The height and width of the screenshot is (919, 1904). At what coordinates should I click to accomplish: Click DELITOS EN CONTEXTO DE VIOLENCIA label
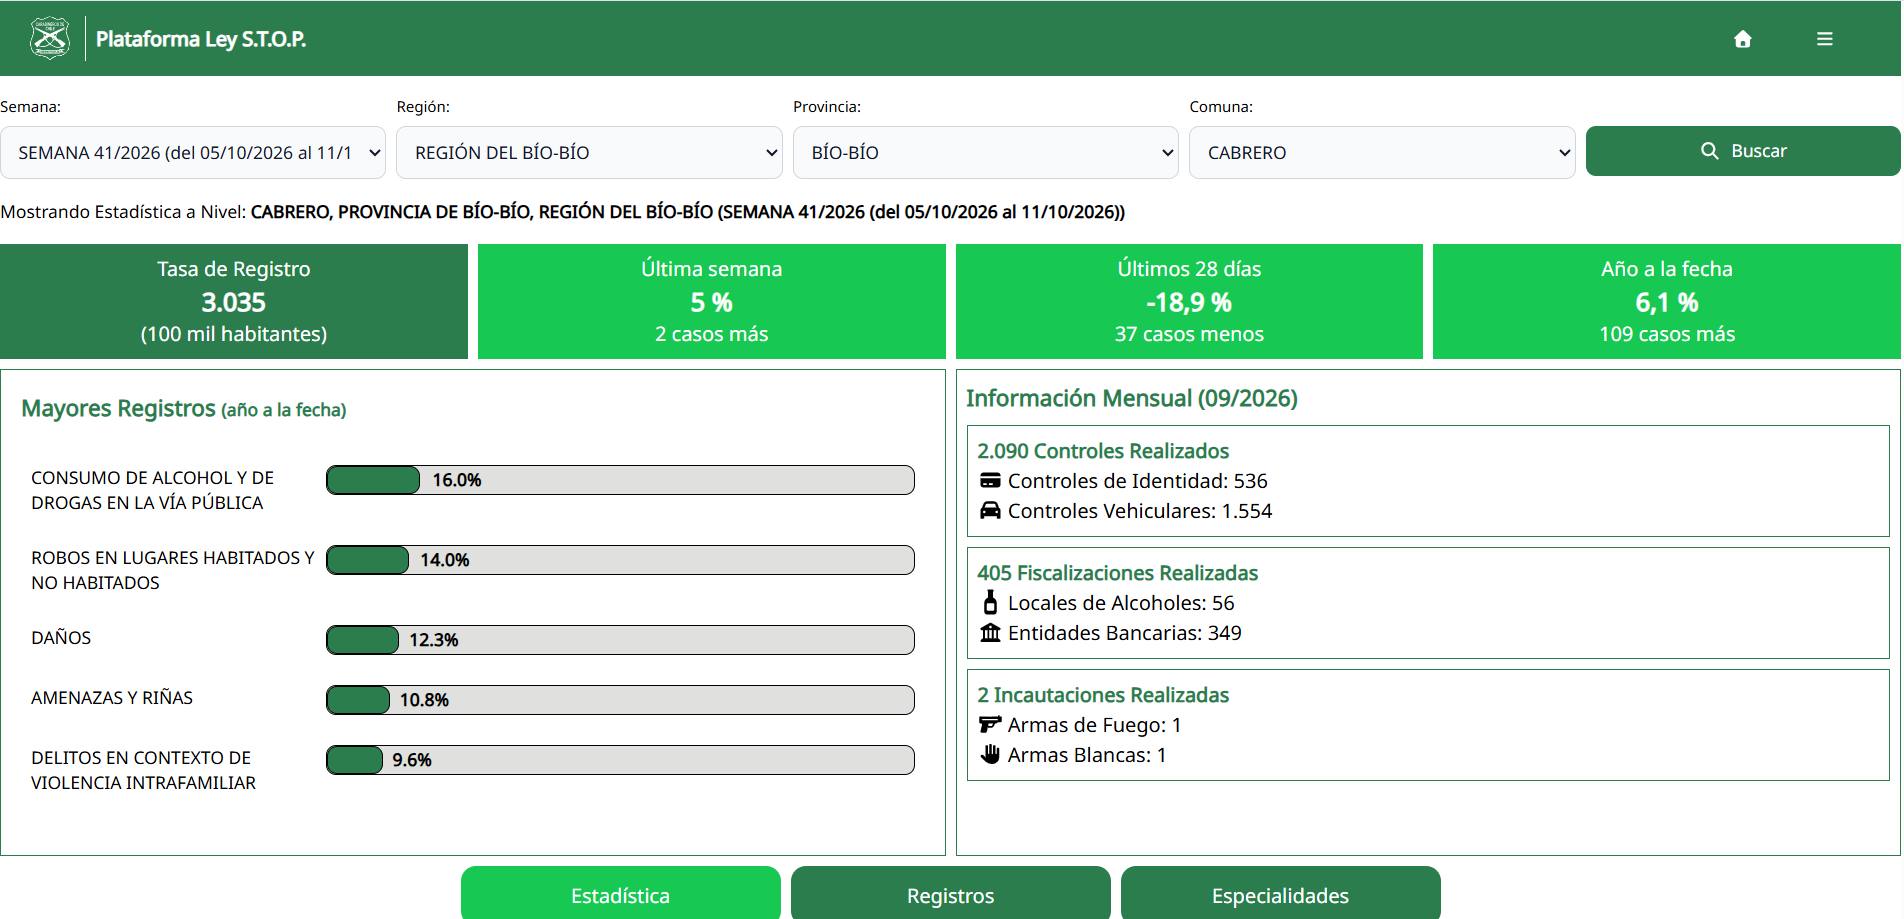coord(143,770)
